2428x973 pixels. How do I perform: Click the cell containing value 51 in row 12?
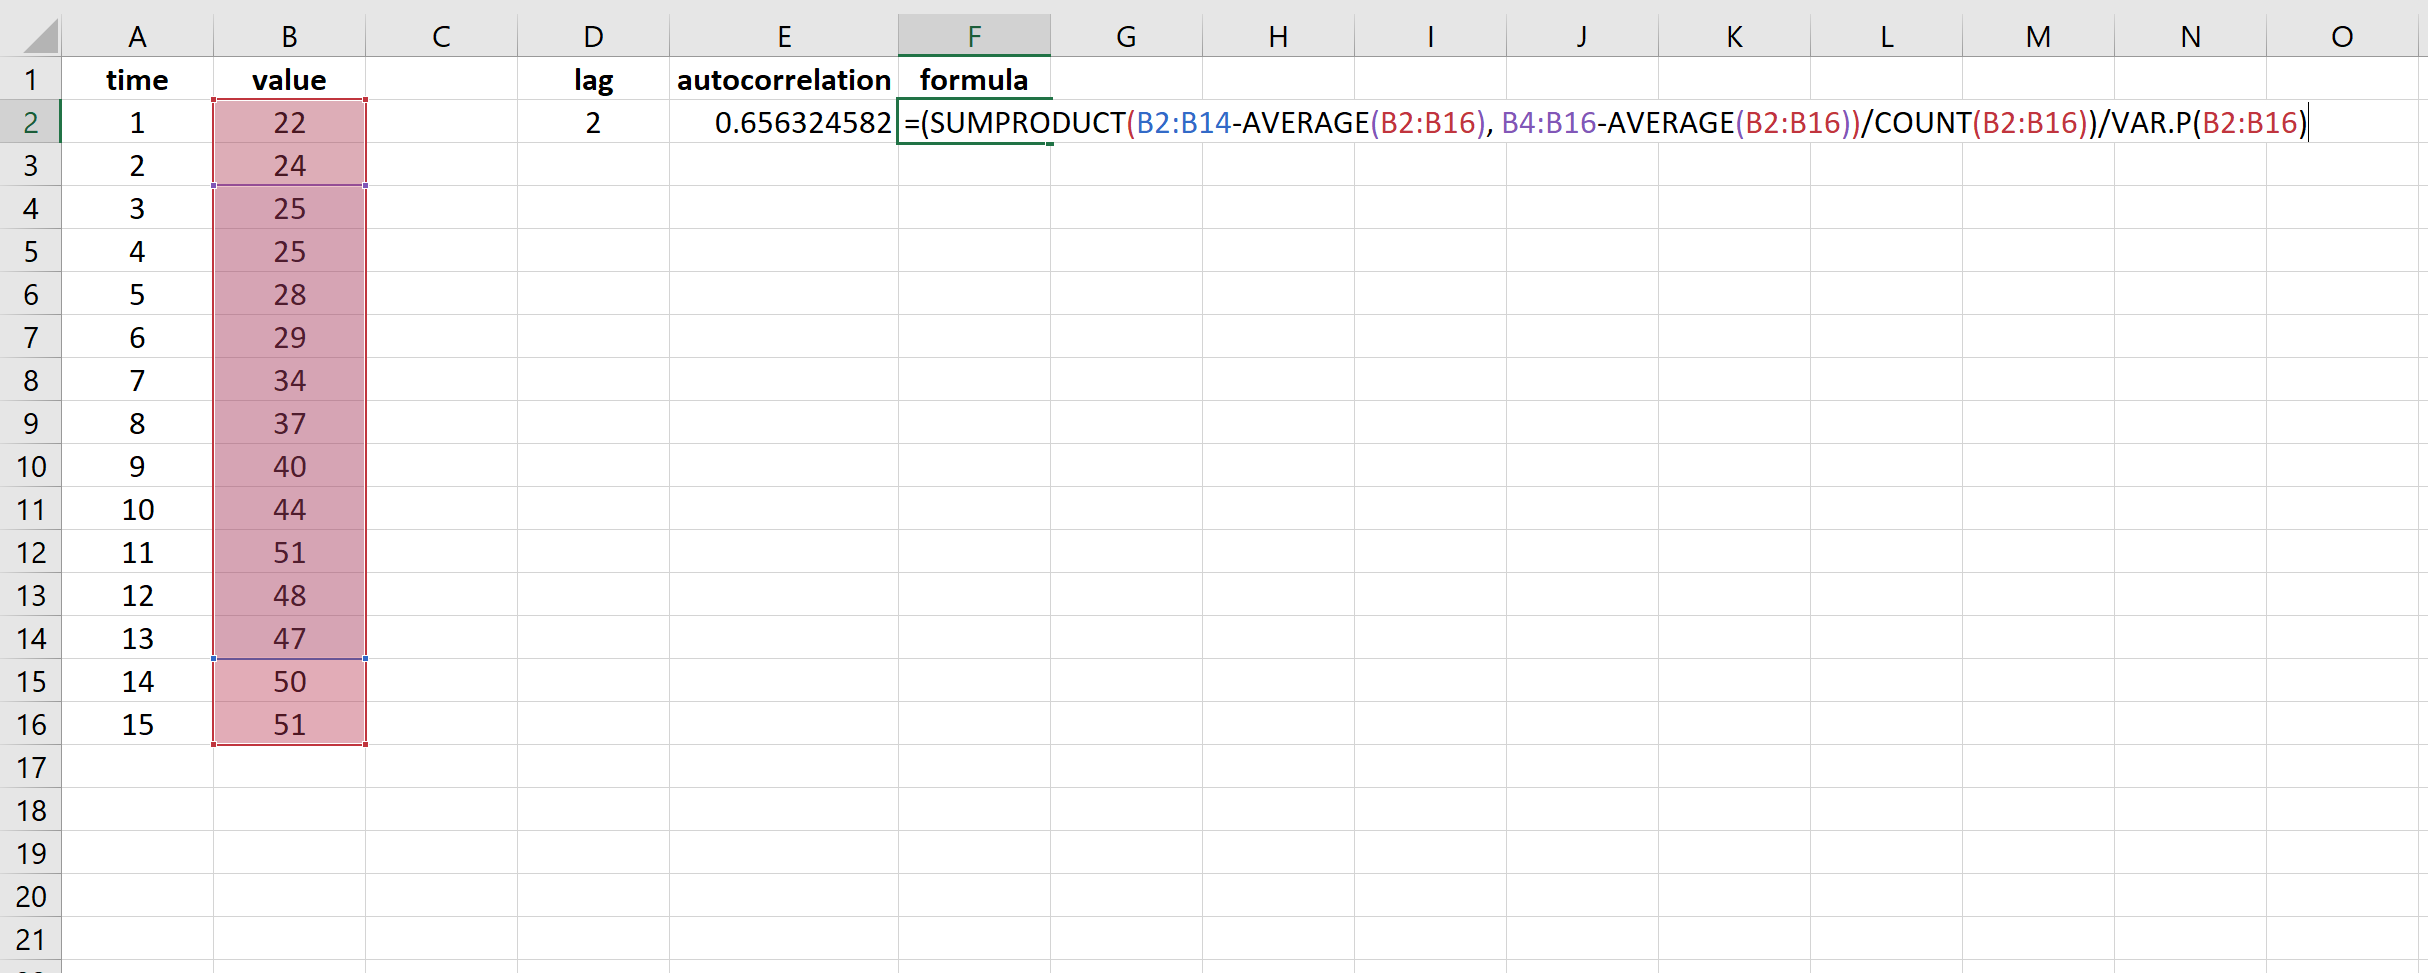(289, 552)
